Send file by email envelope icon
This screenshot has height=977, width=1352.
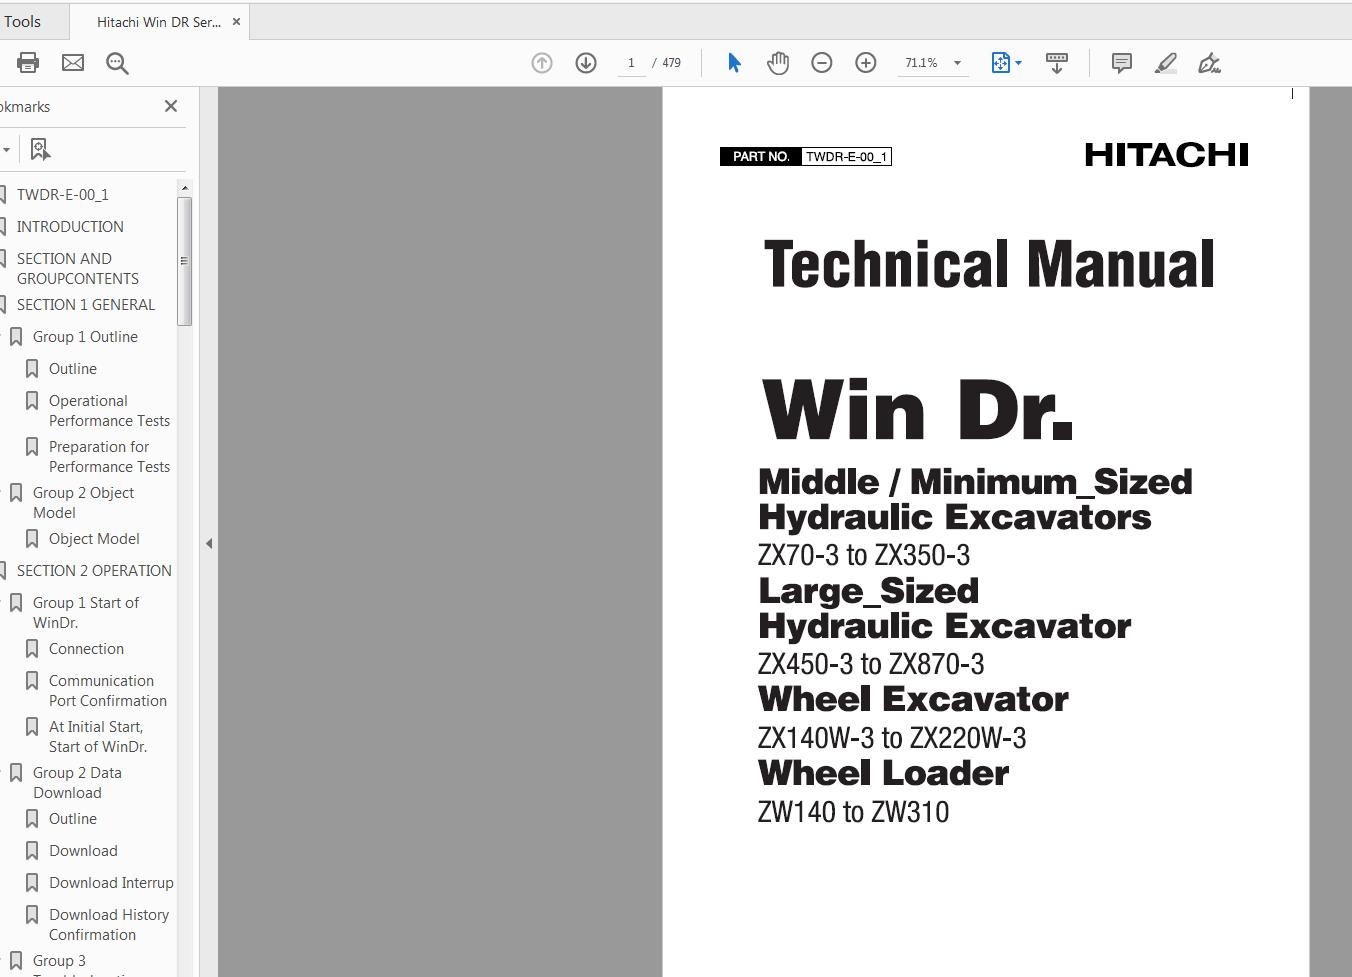click(x=73, y=63)
